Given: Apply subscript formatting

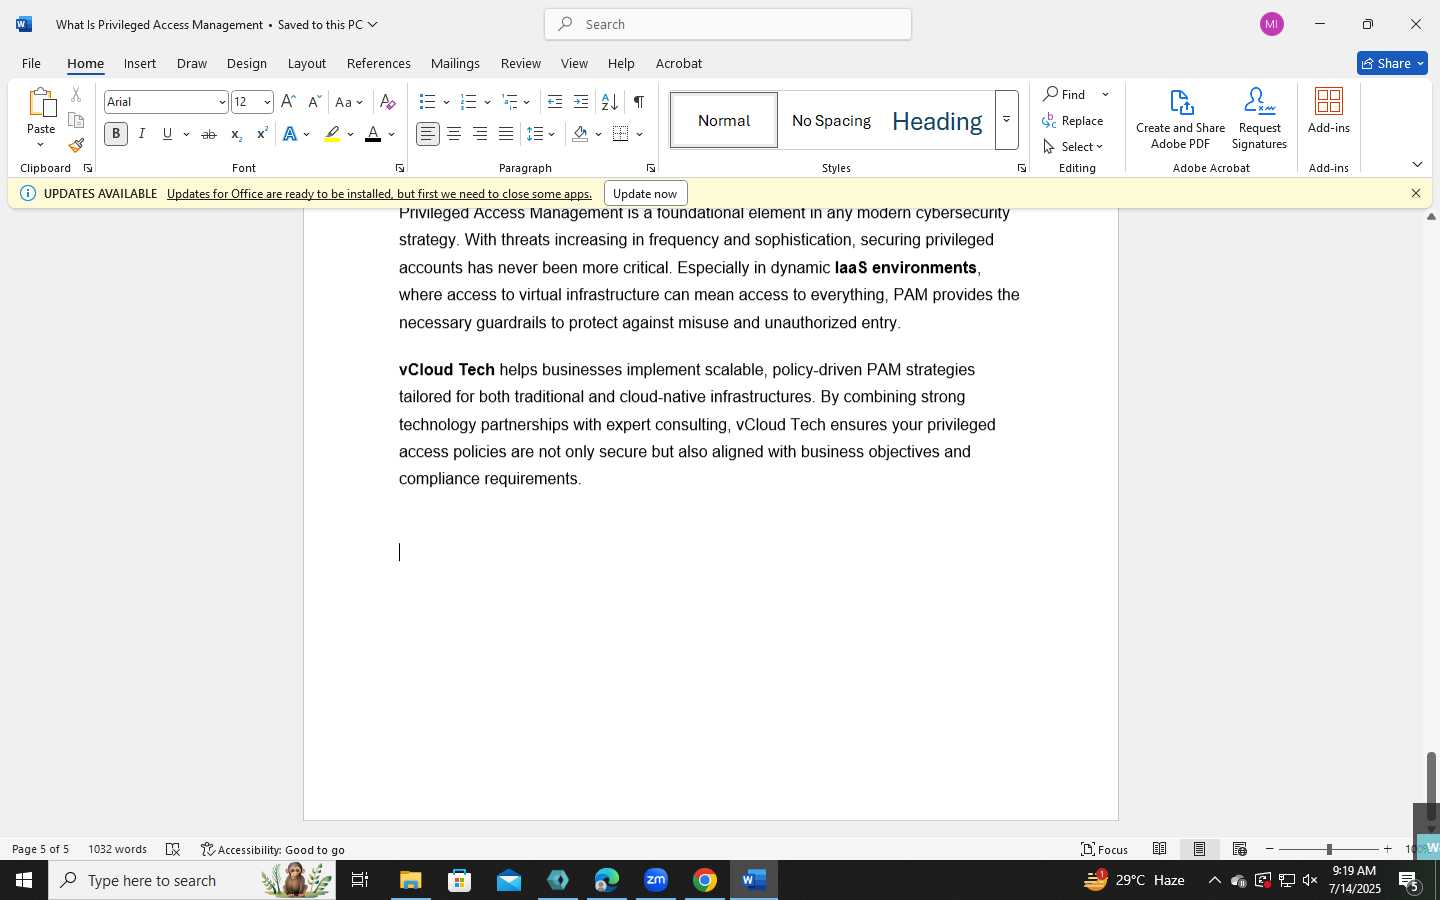Looking at the screenshot, I should (x=236, y=134).
